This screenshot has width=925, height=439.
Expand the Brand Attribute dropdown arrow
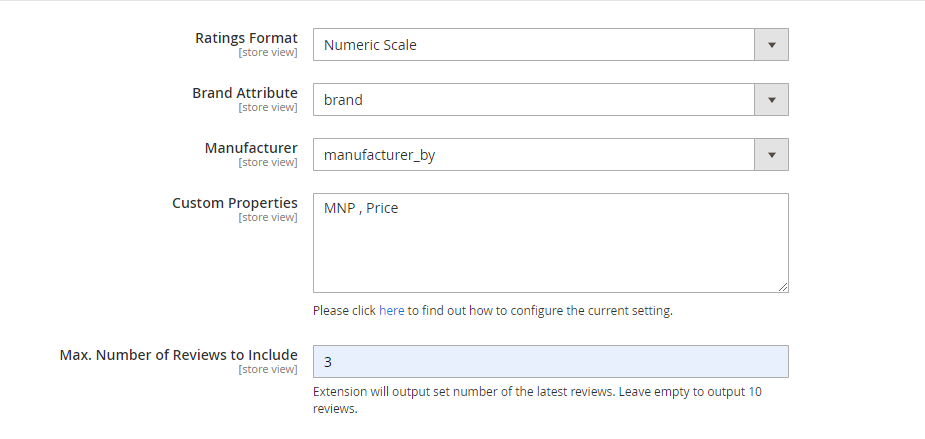click(771, 100)
